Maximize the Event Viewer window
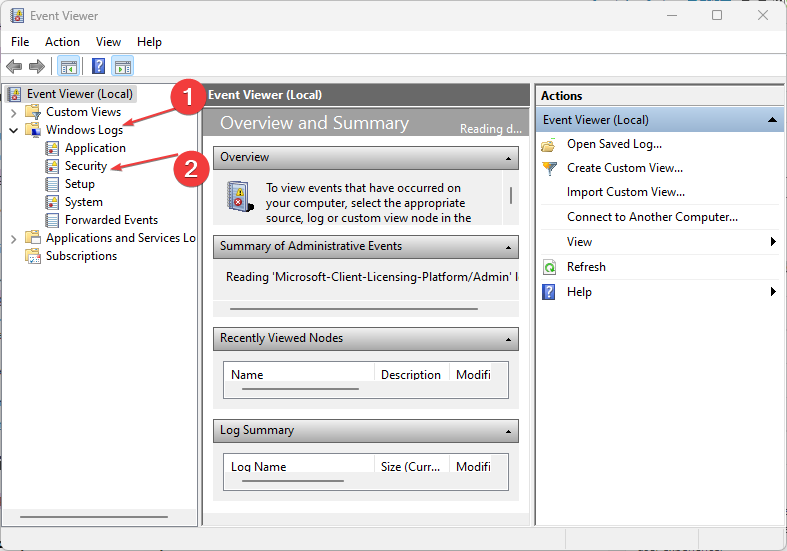This screenshot has width=787, height=551. click(717, 16)
